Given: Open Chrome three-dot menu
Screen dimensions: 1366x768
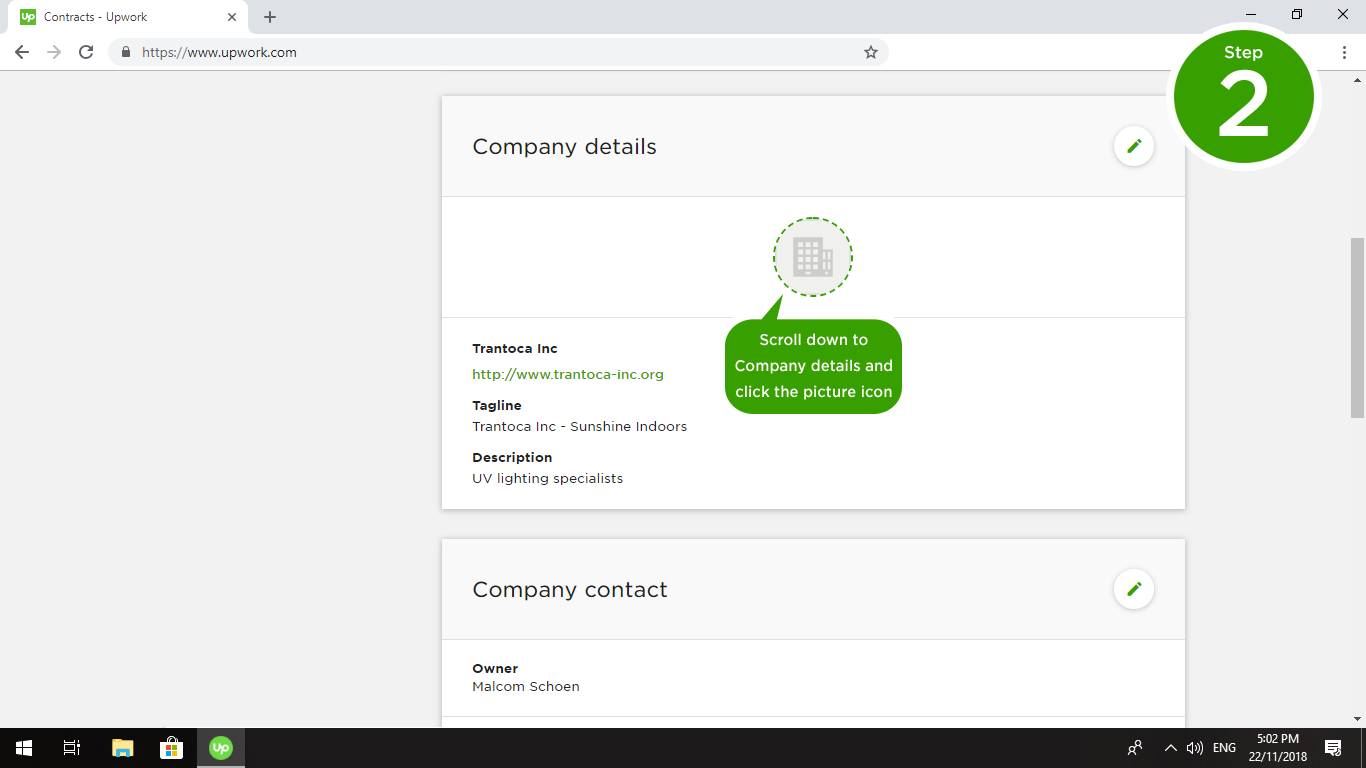Looking at the screenshot, I should click(x=1344, y=52).
